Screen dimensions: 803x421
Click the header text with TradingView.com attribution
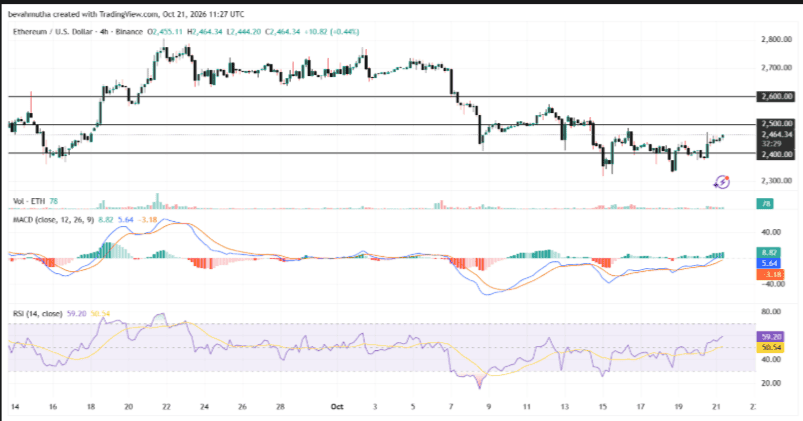tap(126, 14)
